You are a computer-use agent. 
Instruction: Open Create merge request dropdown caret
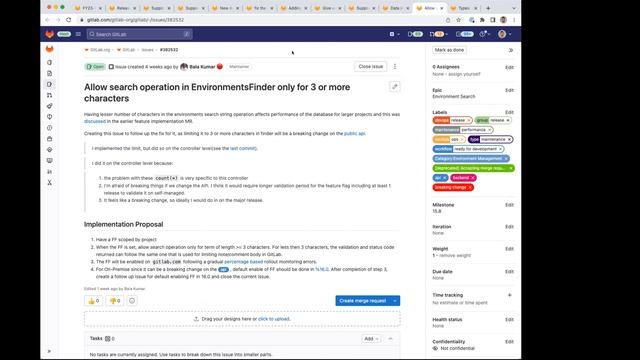(395, 301)
